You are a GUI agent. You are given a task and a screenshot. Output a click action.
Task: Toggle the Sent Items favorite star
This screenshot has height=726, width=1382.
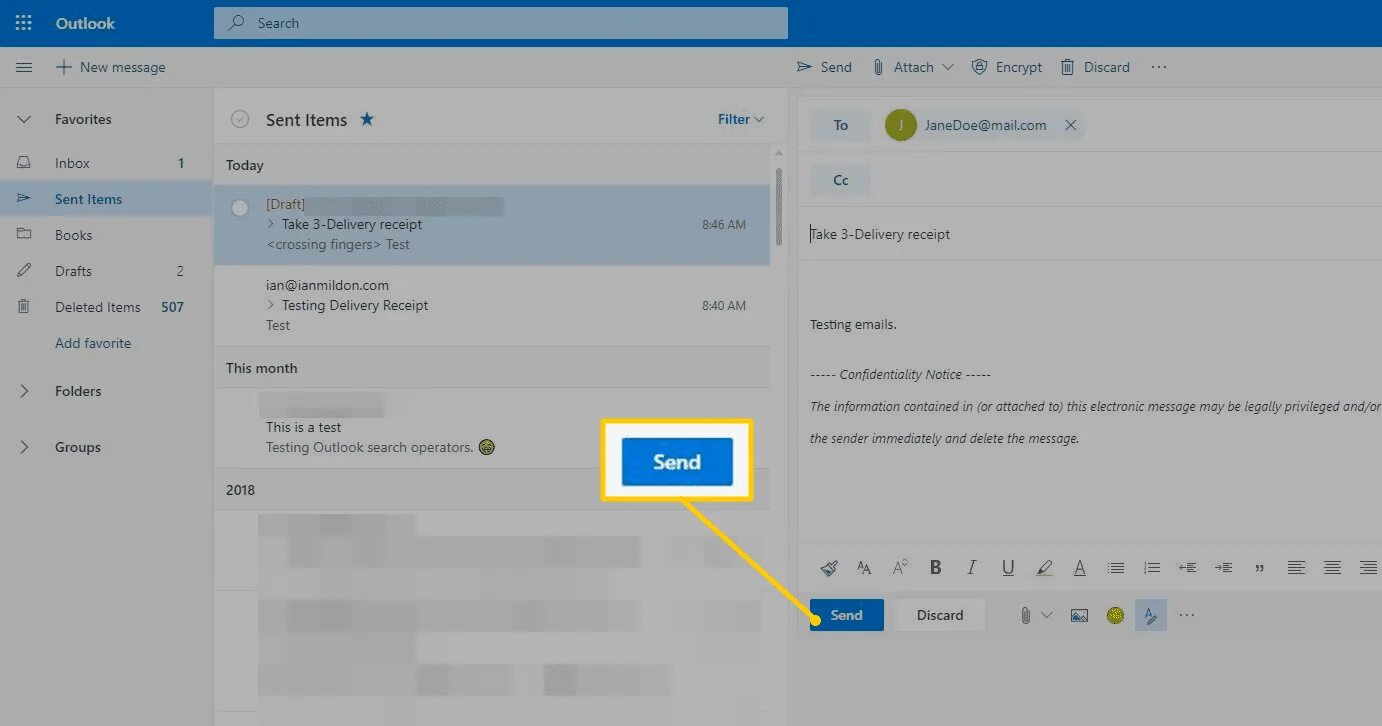tap(367, 119)
